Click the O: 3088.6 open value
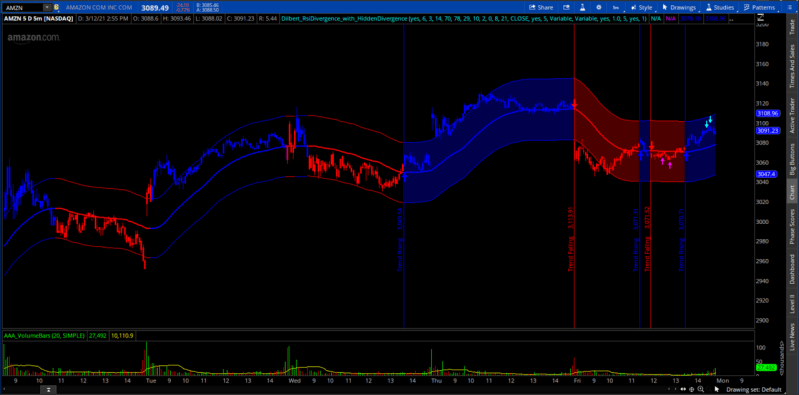 click(x=146, y=18)
